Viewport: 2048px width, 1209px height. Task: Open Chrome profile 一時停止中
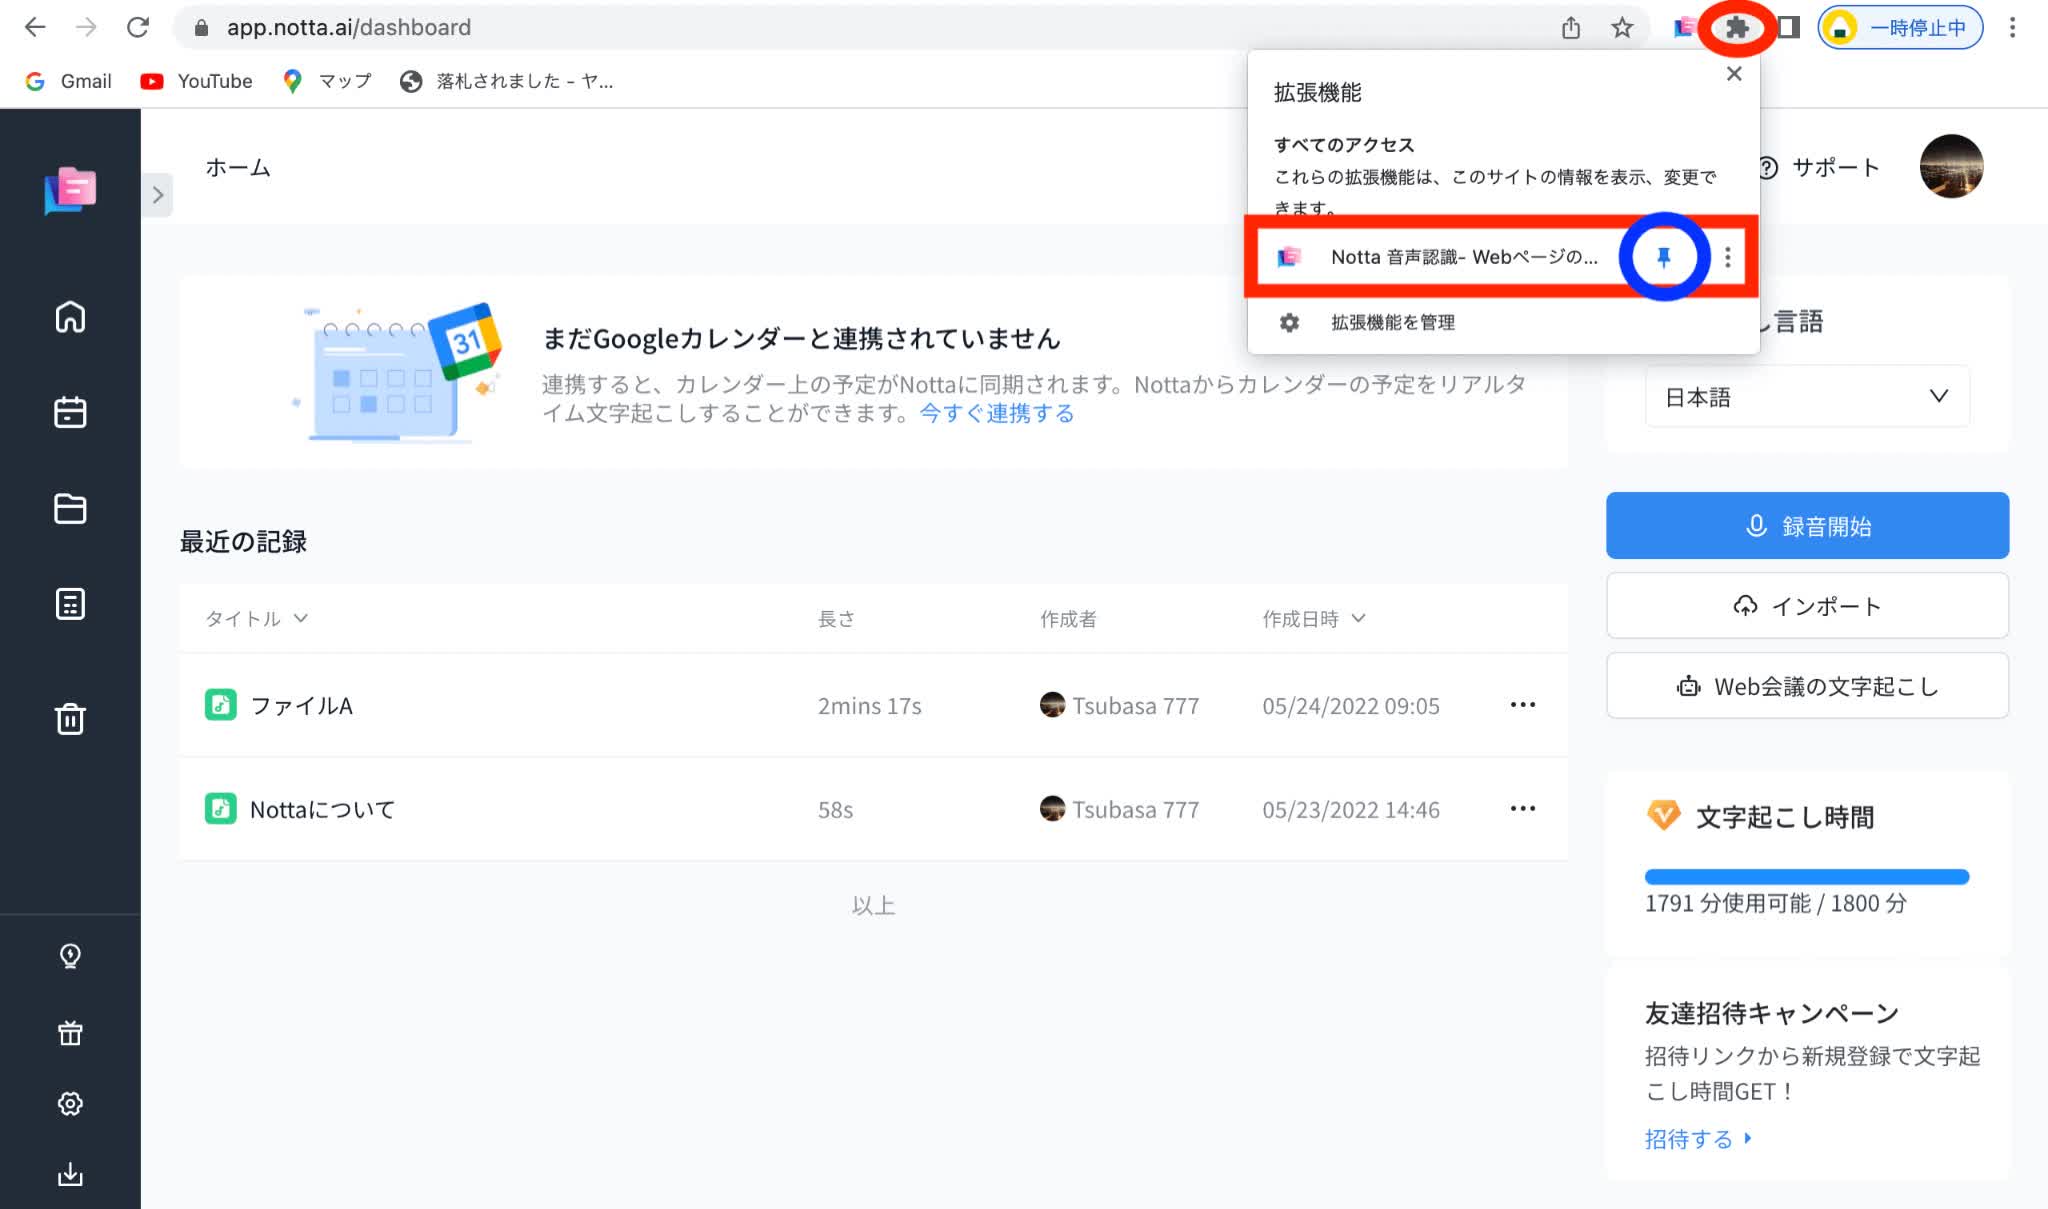point(1900,27)
